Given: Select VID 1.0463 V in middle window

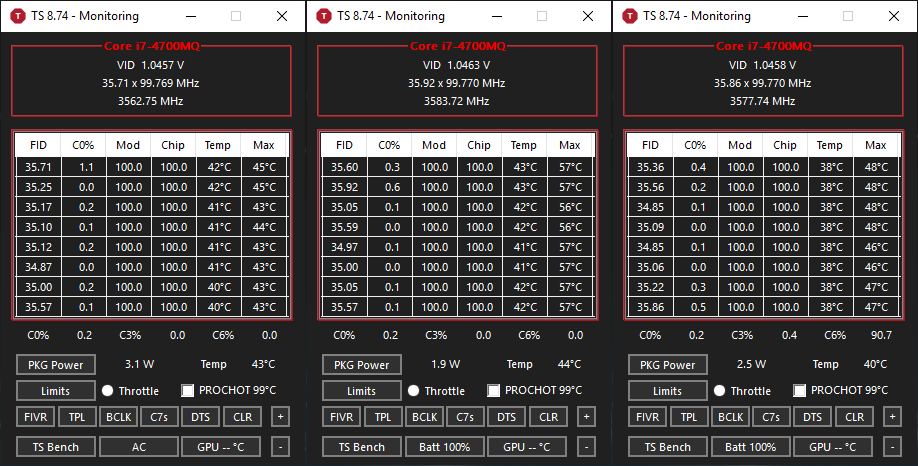Looking at the screenshot, I should (457, 65).
